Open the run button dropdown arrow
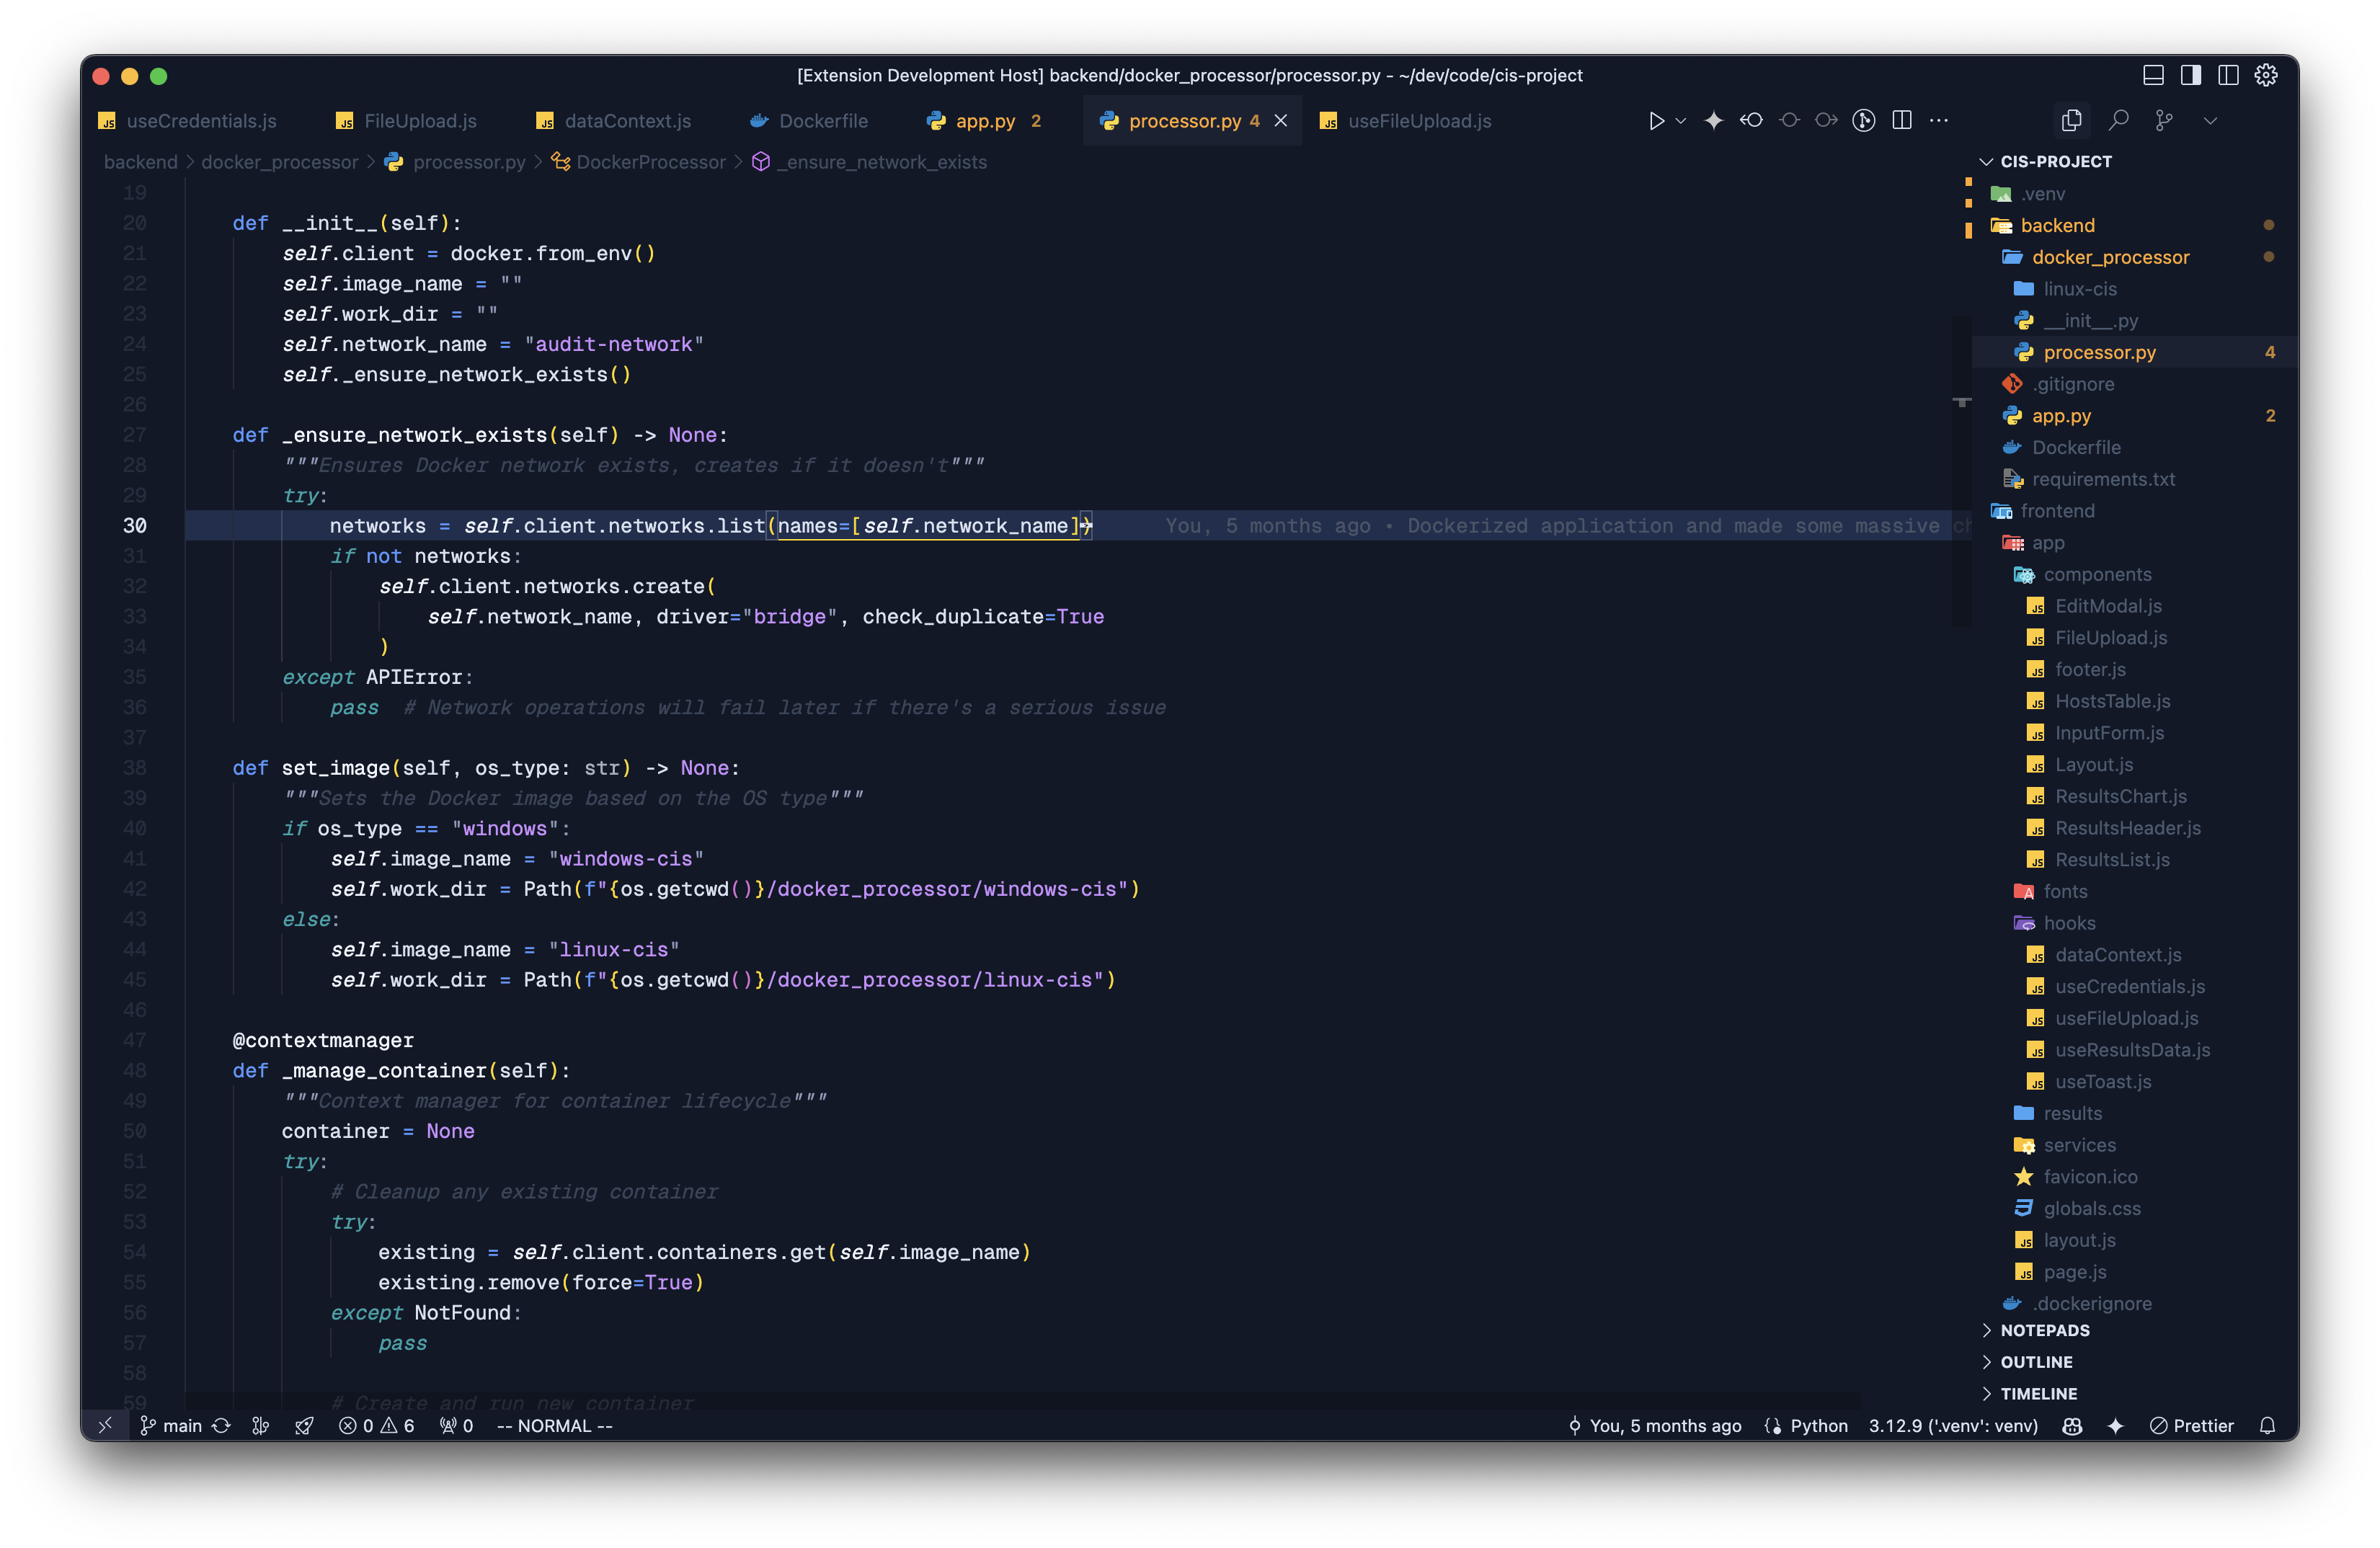The image size is (2380, 1548). tap(1681, 121)
